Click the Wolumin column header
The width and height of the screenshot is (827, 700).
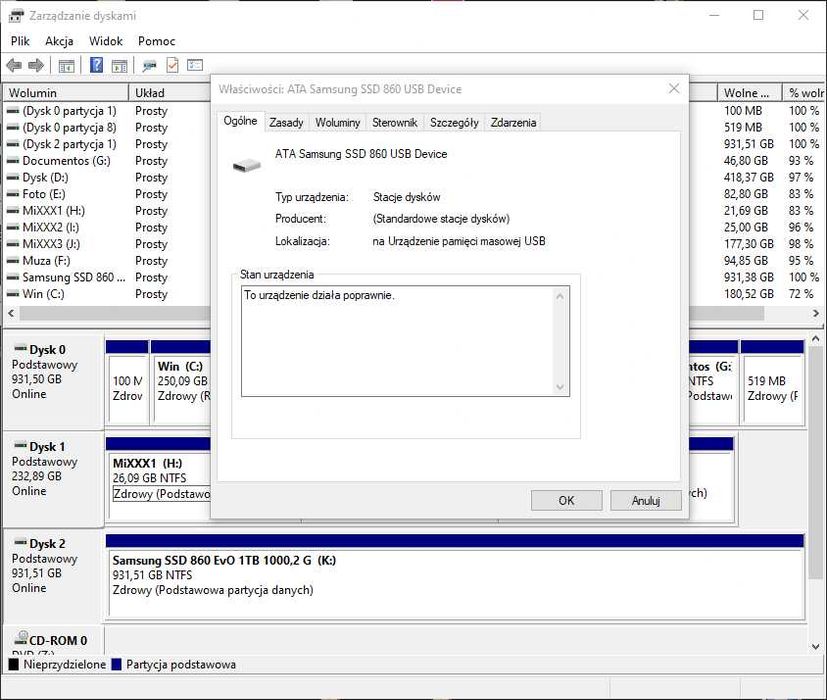[x=66, y=93]
